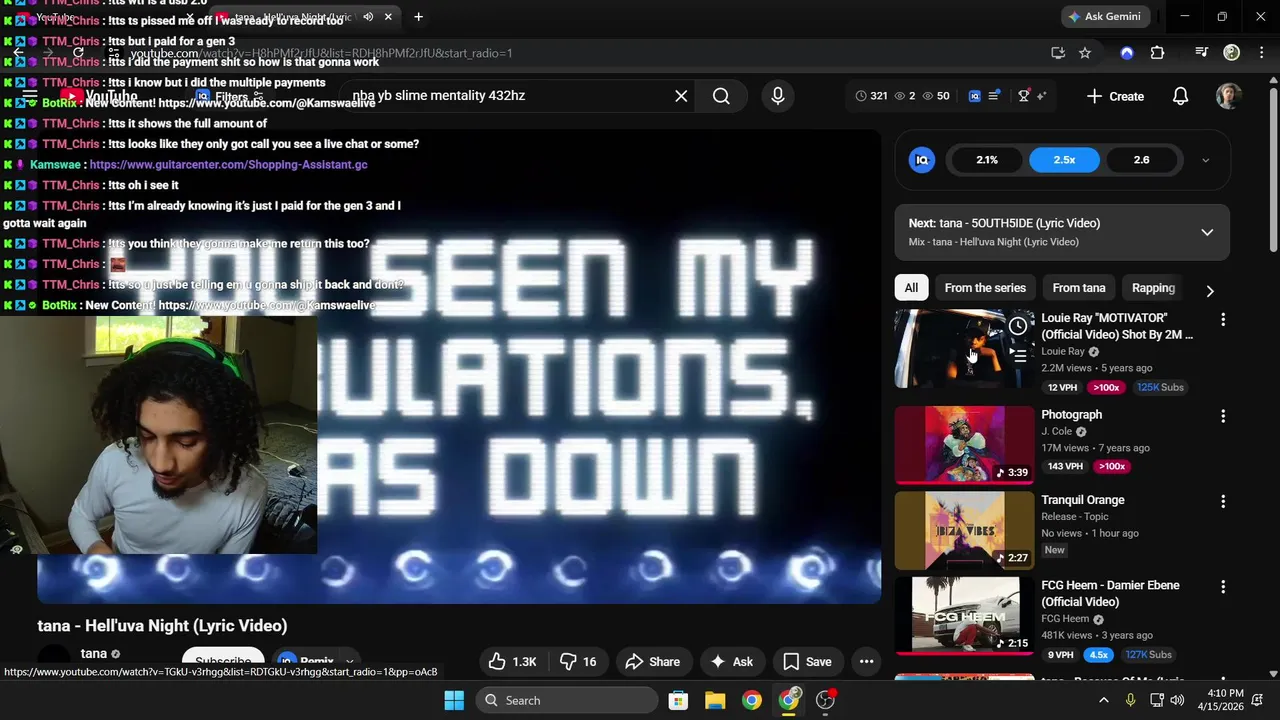The image size is (1280, 720).
Task: Show more filter chips with right arrow
Action: pyautogui.click(x=1210, y=290)
